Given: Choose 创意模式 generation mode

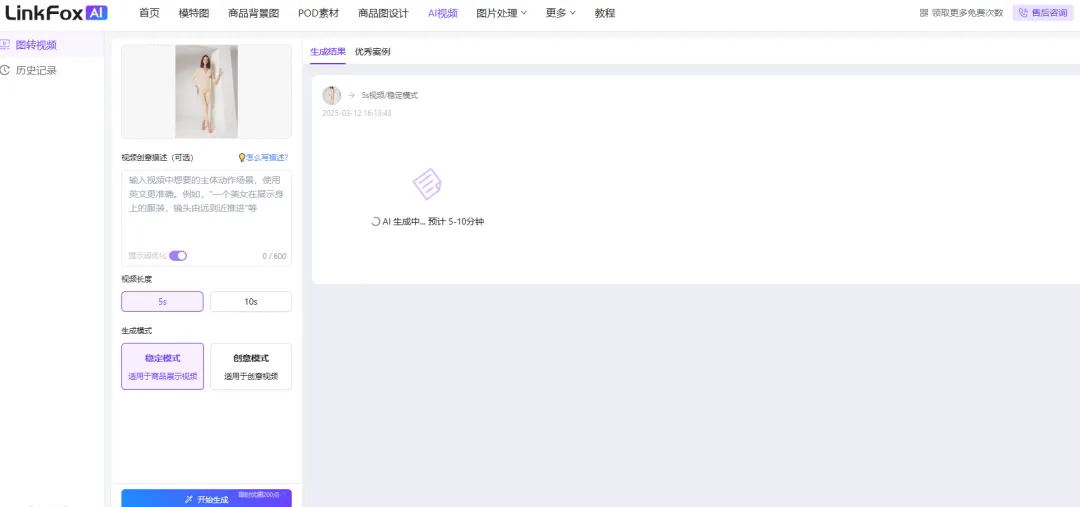Looking at the screenshot, I should click(x=251, y=366).
